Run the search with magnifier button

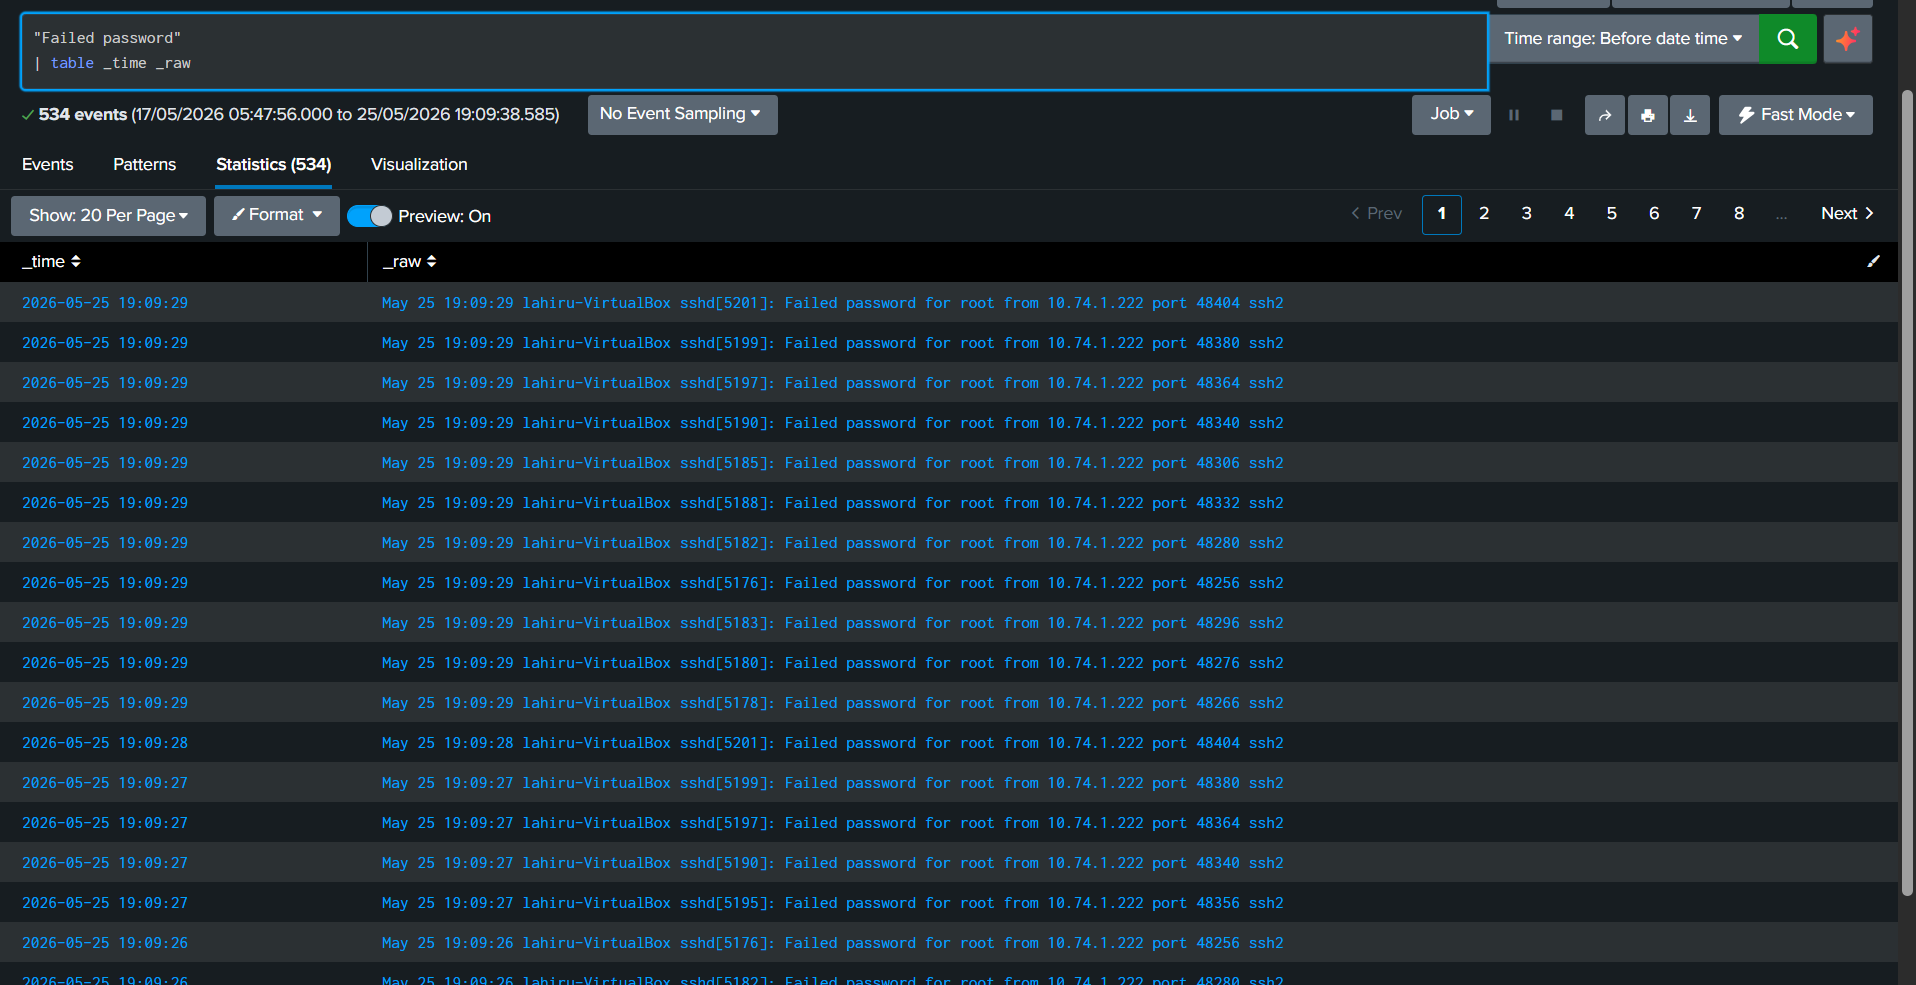[1787, 39]
